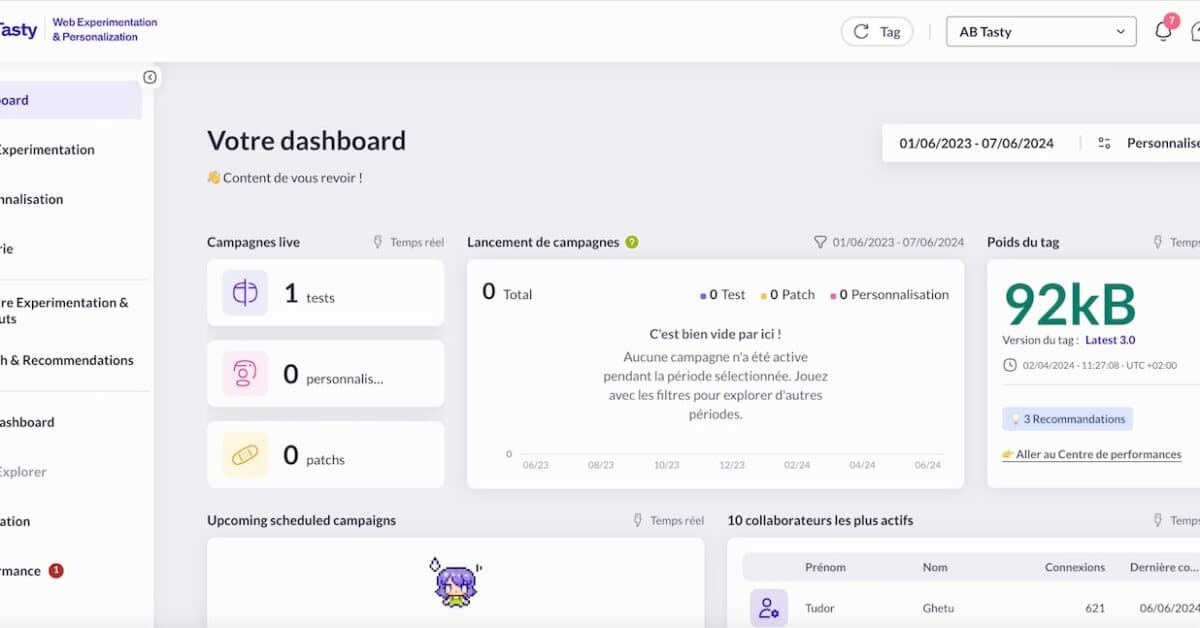1200x628 pixels.
Task: Click the purple Test legend dot
Action: pos(703,295)
